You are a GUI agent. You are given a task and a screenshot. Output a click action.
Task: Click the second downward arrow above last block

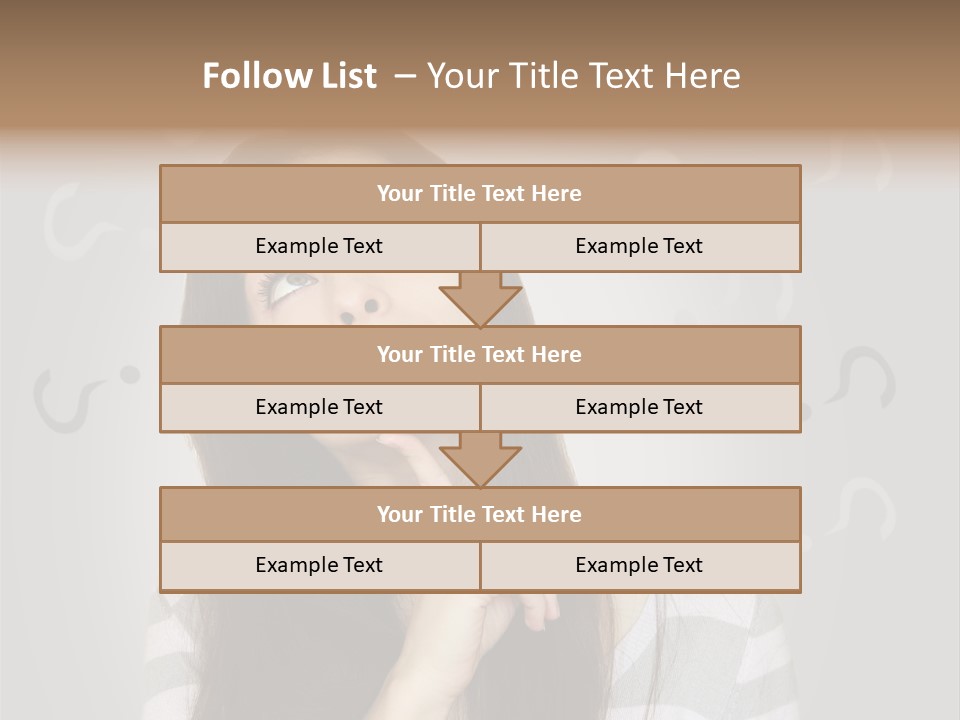coord(481,460)
